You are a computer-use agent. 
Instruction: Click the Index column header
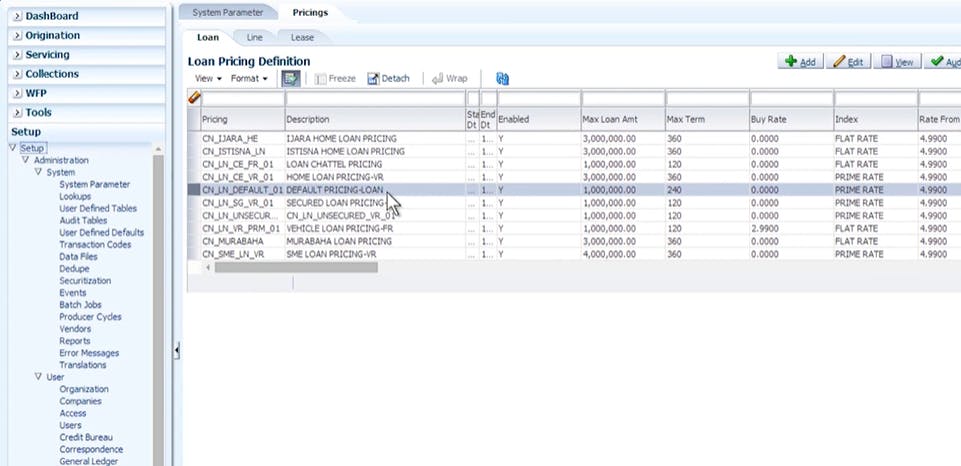pyautogui.click(x=875, y=120)
